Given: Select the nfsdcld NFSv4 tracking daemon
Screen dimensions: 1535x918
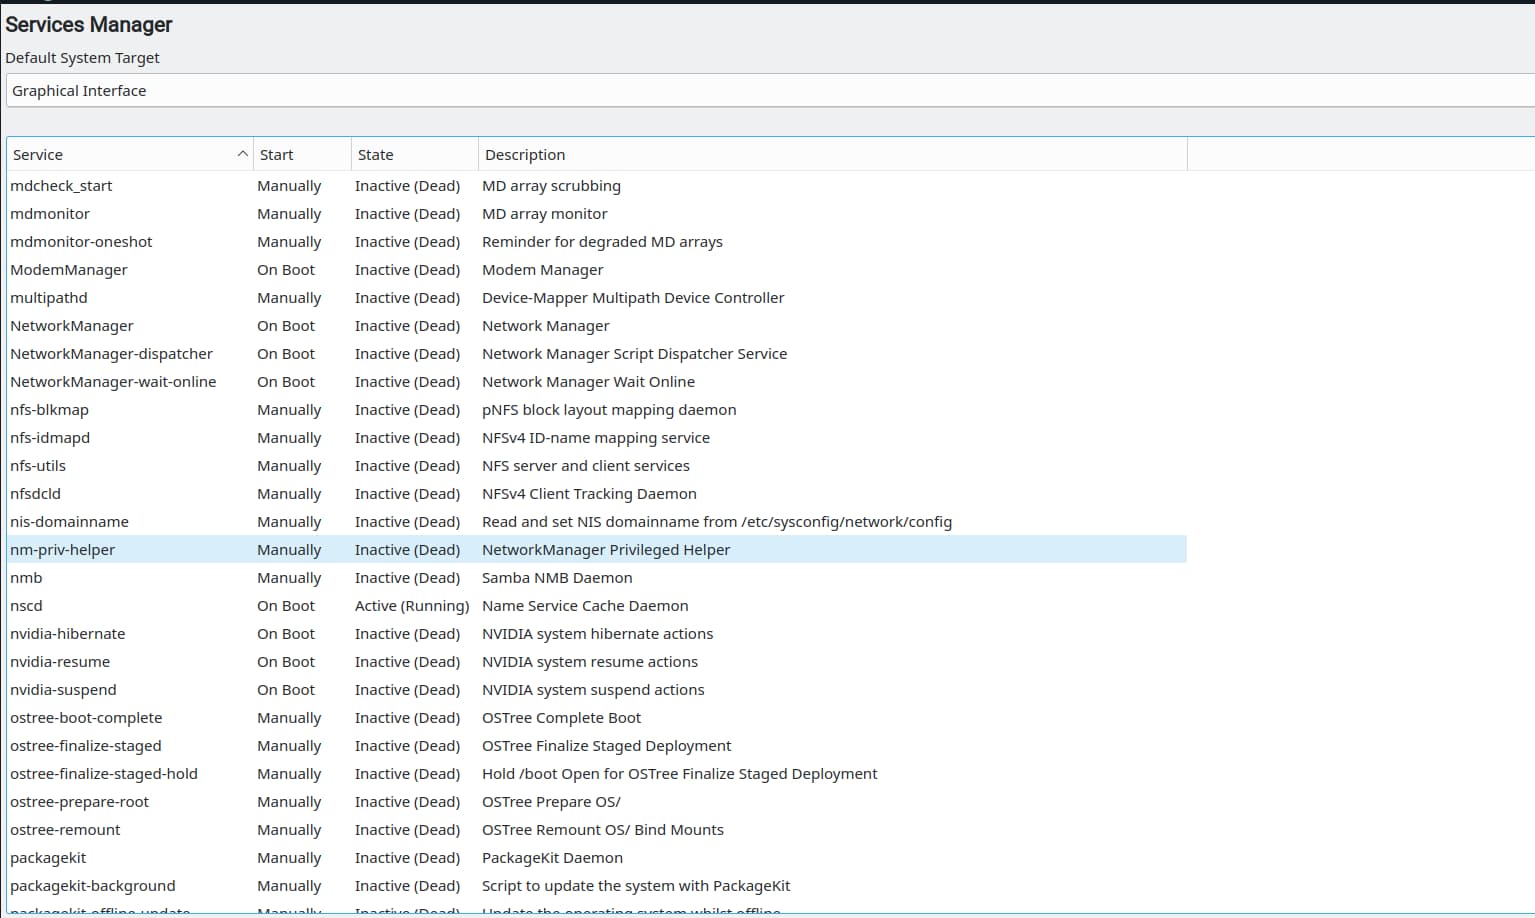Looking at the screenshot, I should [x=300, y=493].
